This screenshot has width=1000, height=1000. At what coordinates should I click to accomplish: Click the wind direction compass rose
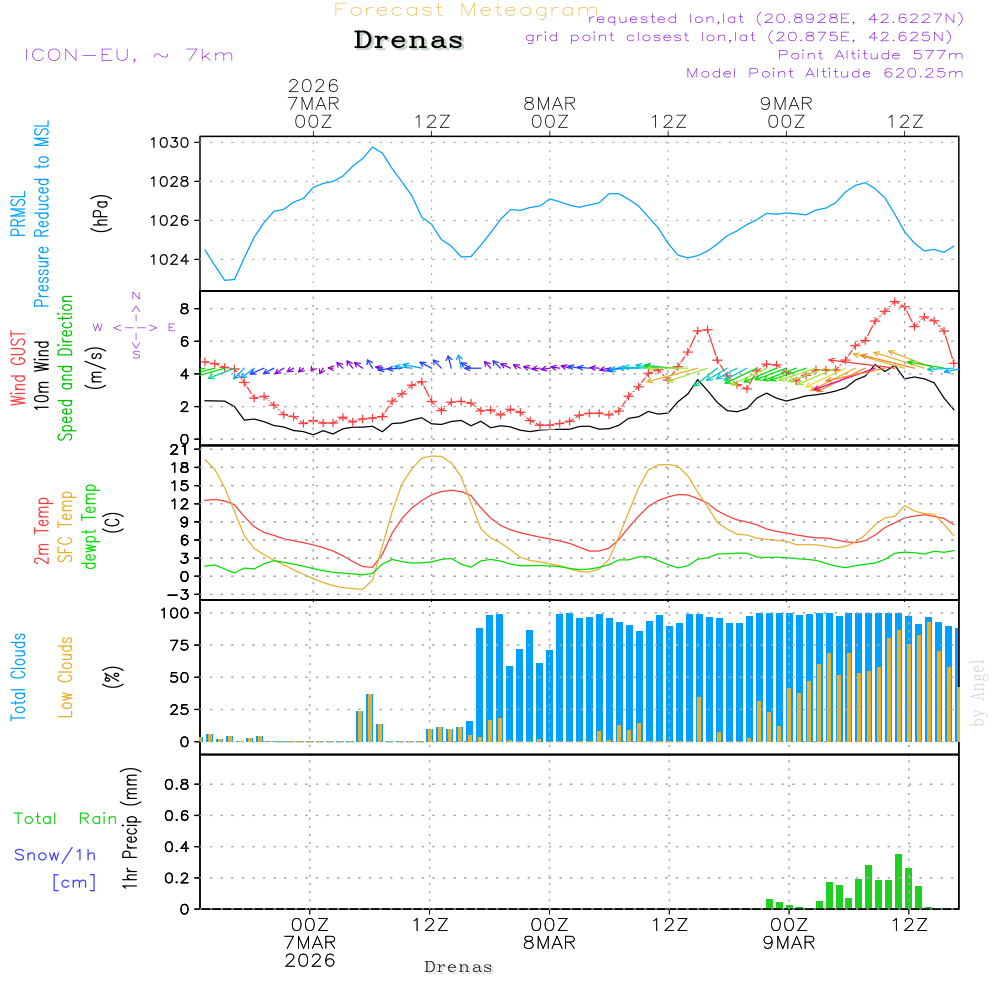[x=135, y=326]
